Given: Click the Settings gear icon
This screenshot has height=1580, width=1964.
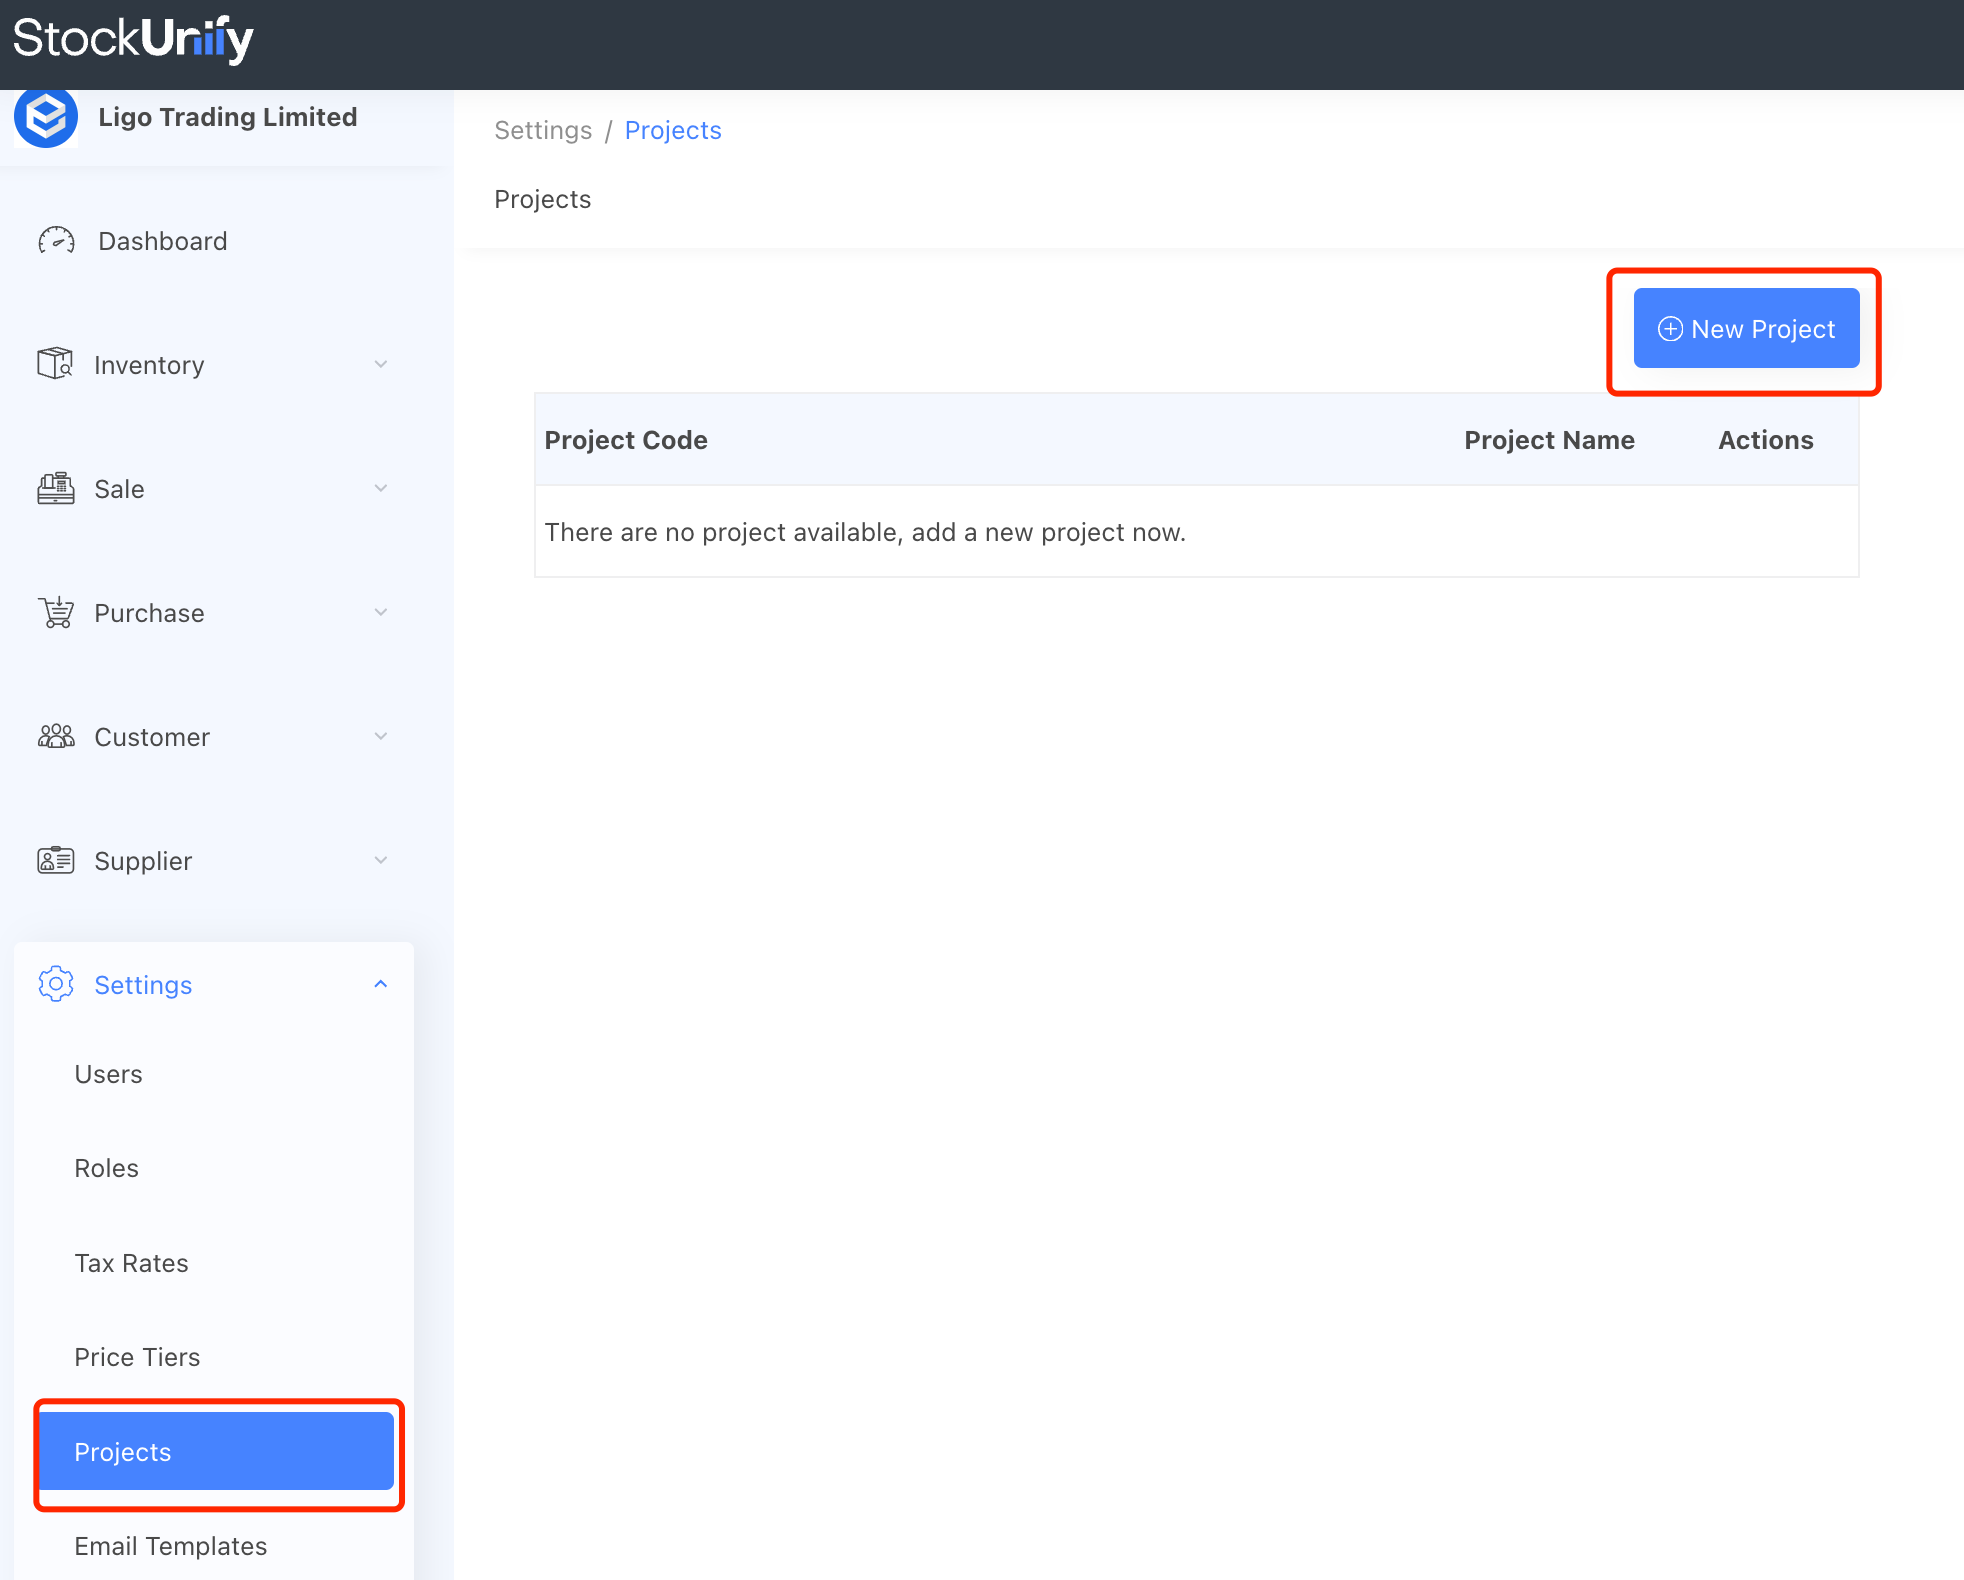Looking at the screenshot, I should point(56,984).
